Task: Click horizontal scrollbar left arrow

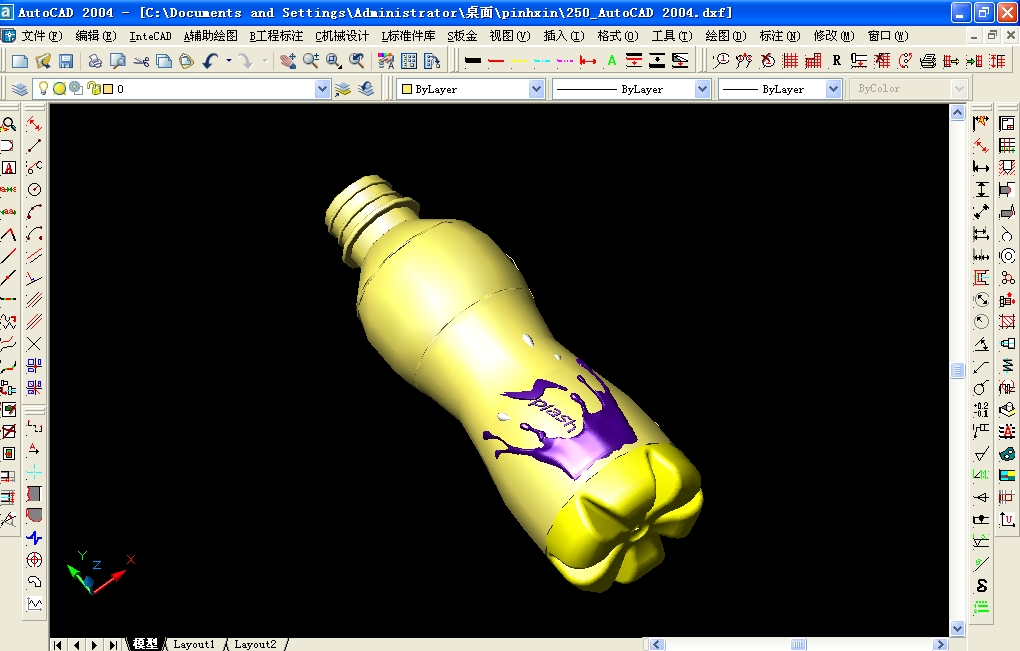Action: pyautogui.click(x=657, y=644)
